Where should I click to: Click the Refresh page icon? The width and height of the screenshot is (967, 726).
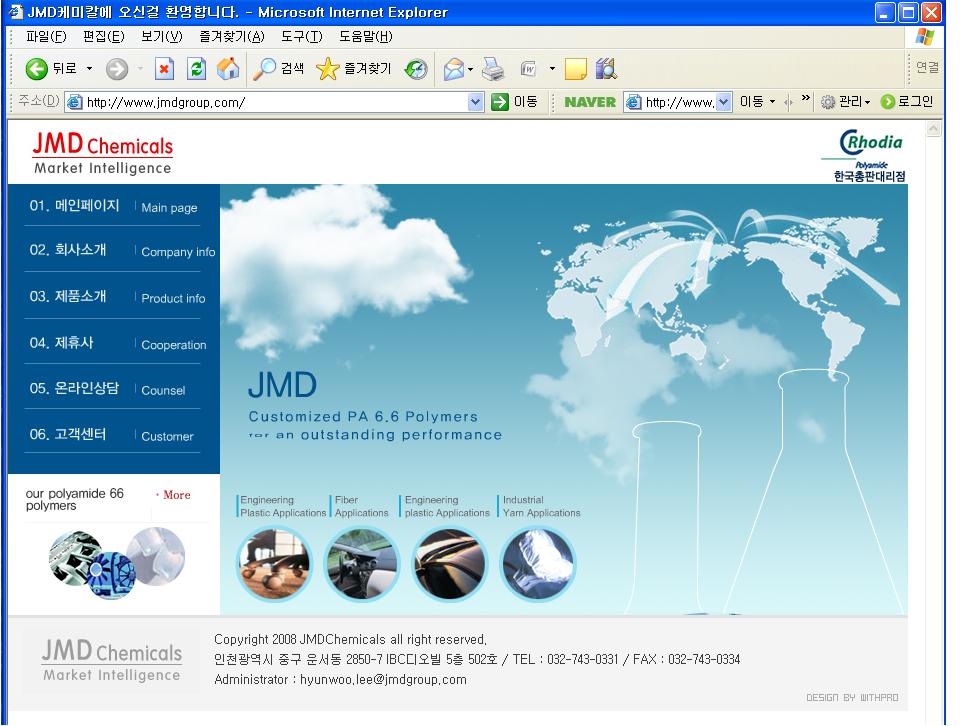196,68
